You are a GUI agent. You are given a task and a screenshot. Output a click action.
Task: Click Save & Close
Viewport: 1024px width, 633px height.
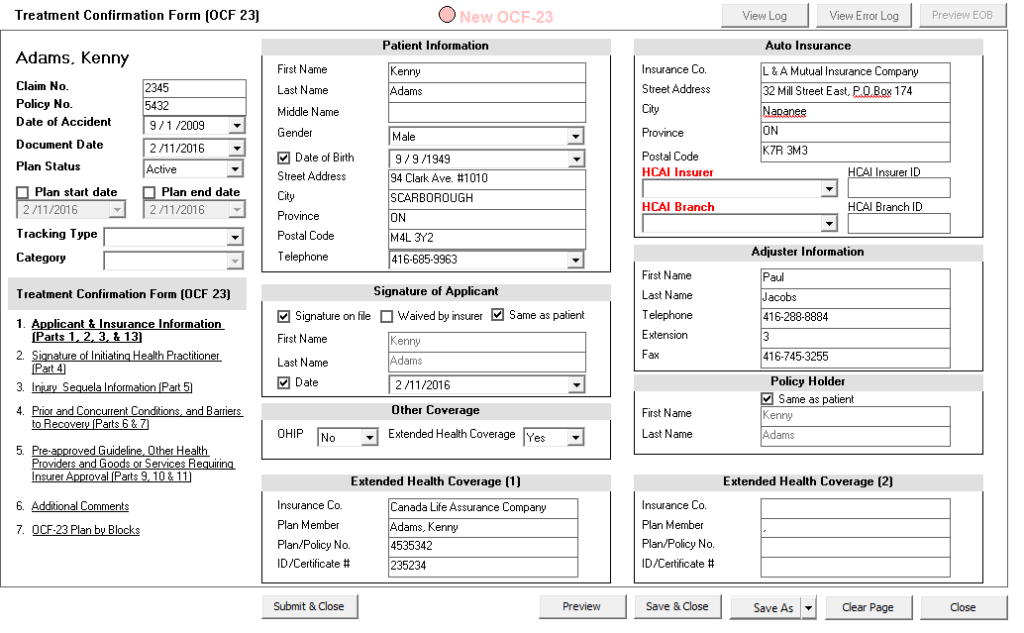tap(677, 606)
